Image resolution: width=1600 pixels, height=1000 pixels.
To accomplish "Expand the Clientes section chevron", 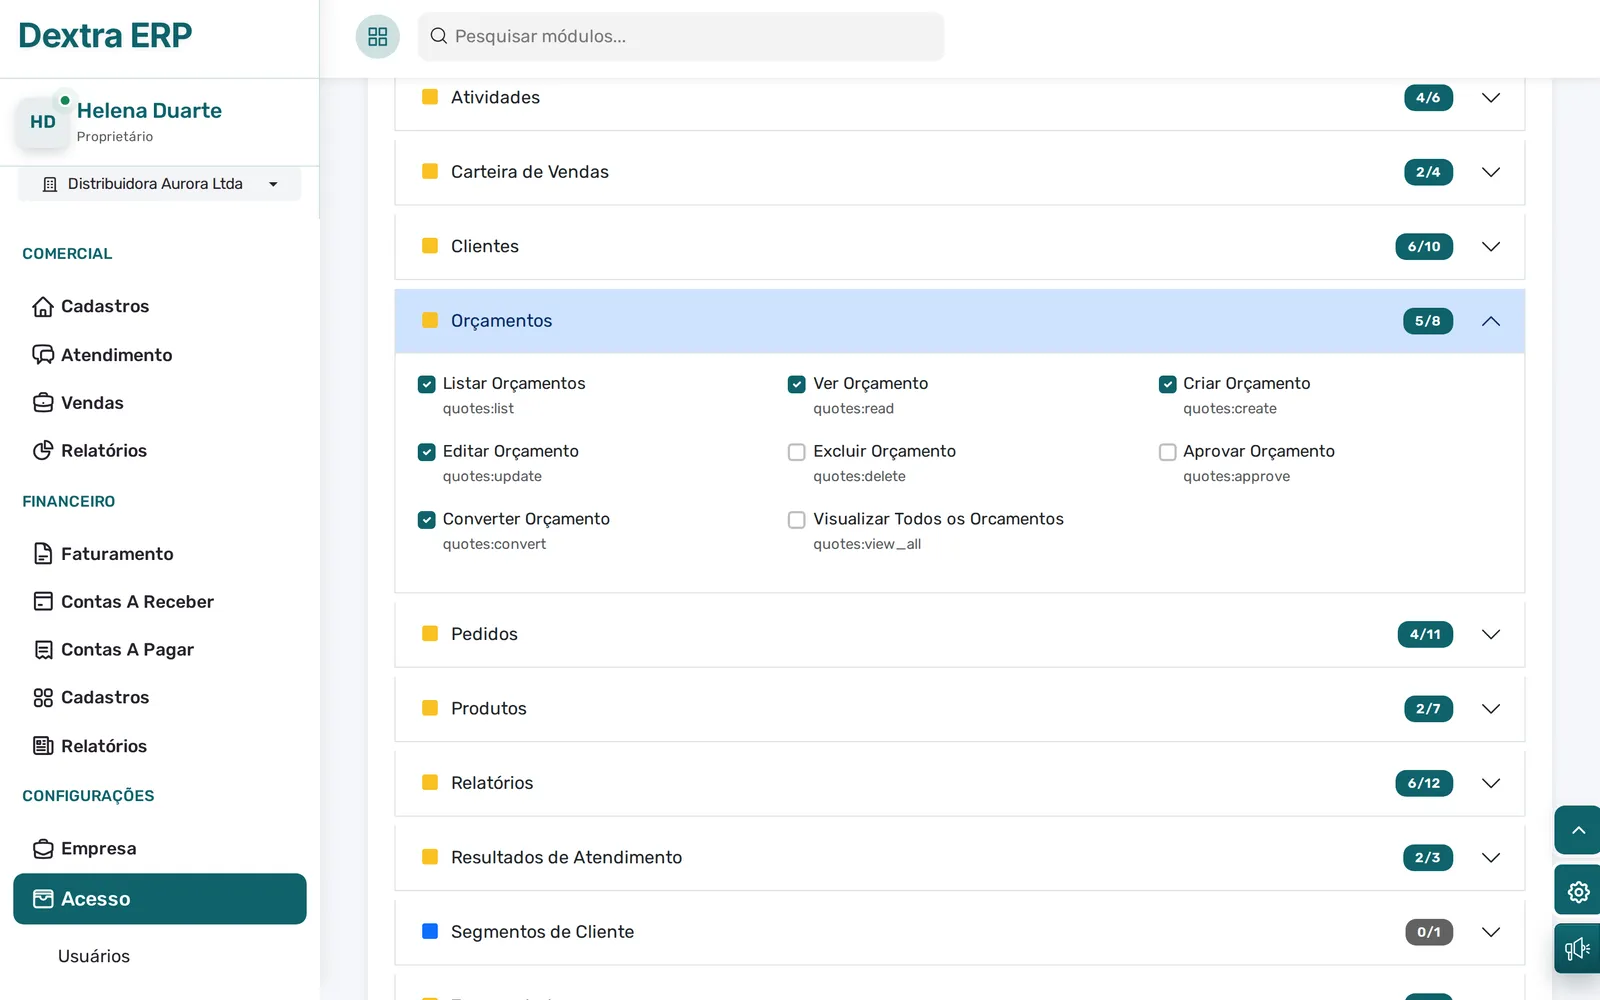I will click(1491, 247).
